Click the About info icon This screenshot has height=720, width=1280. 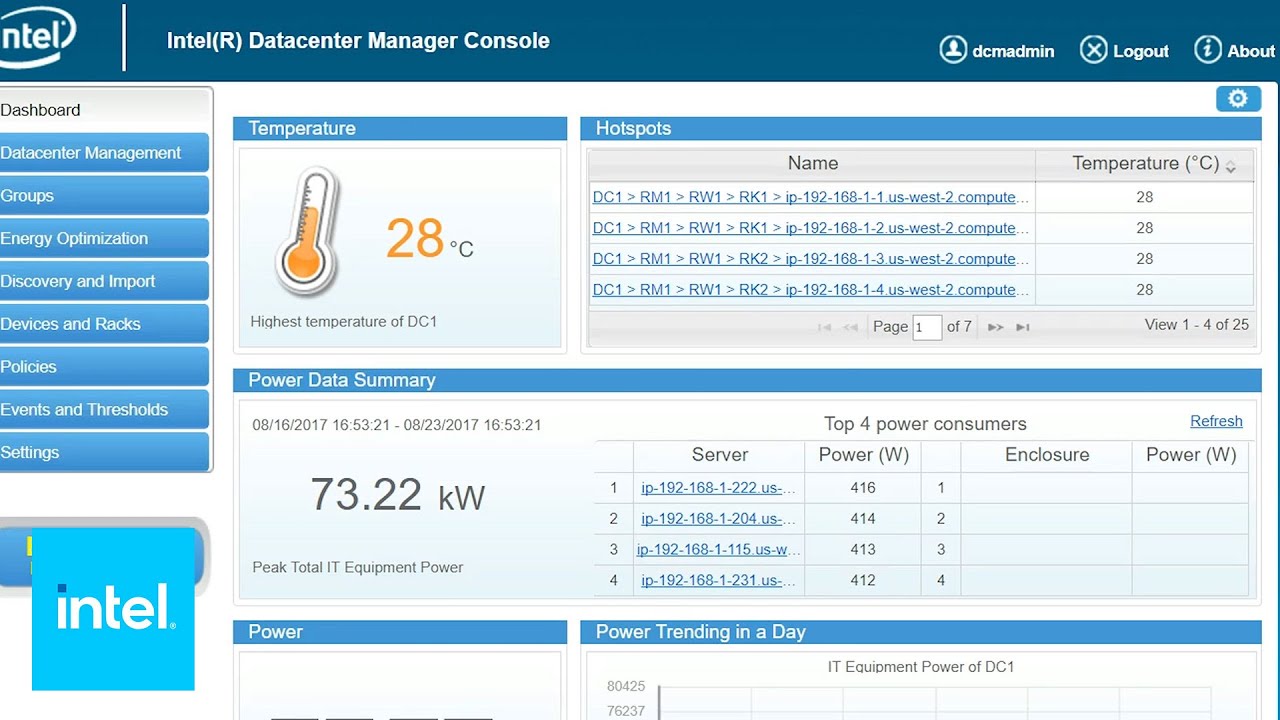pos(1208,50)
